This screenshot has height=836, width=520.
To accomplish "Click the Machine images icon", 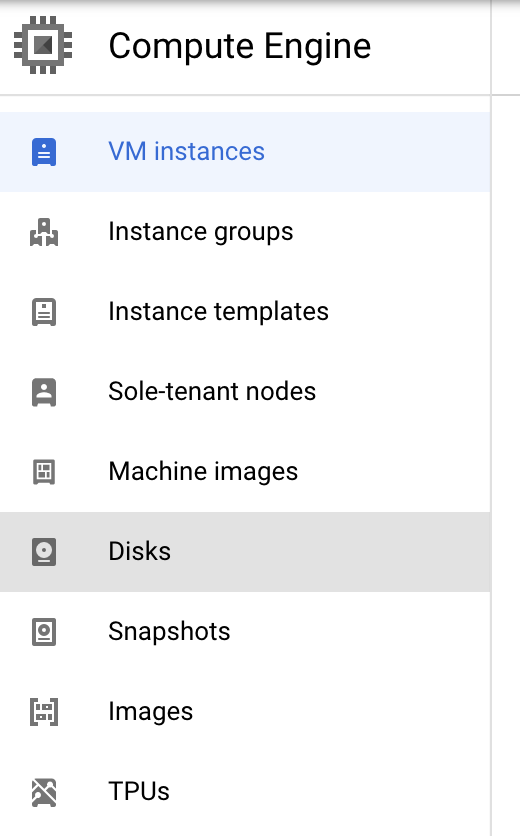I will (x=44, y=472).
